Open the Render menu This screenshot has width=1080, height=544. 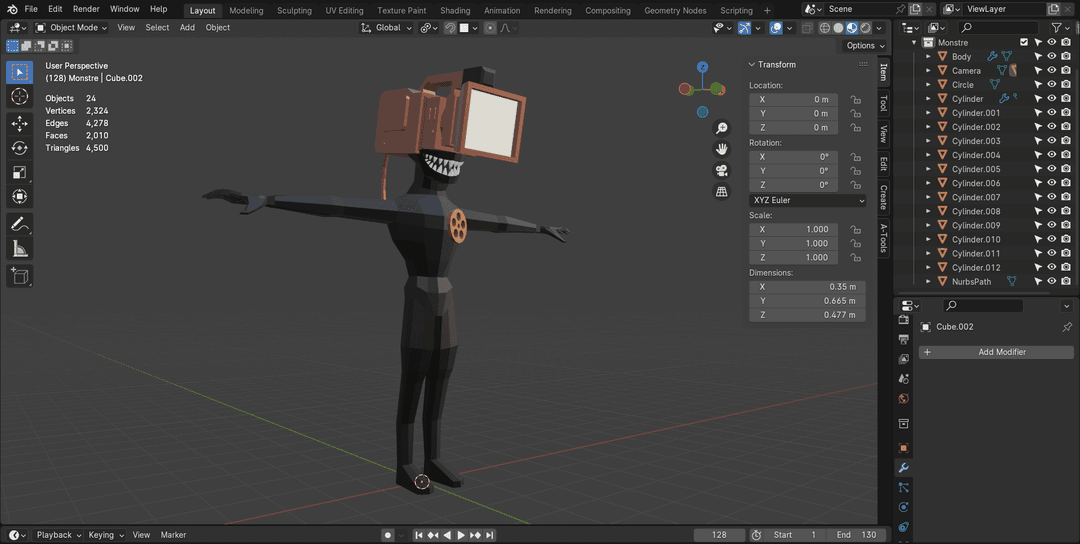(x=86, y=9)
